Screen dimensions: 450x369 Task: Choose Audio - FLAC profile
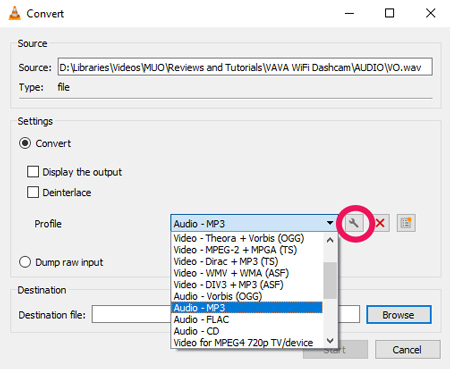tap(247, 319)
